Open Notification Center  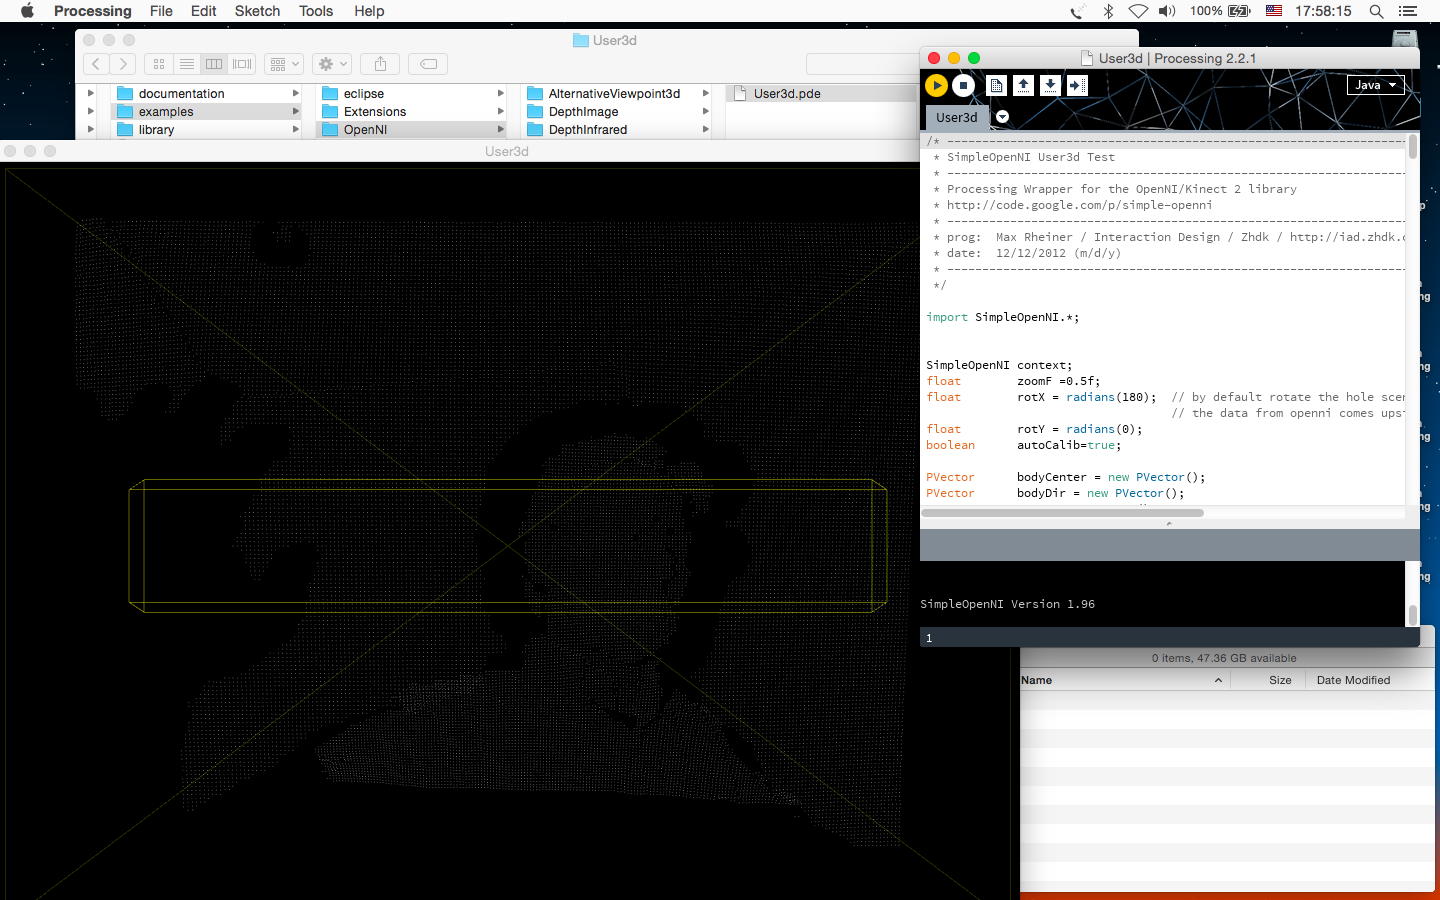(1408, 11)
